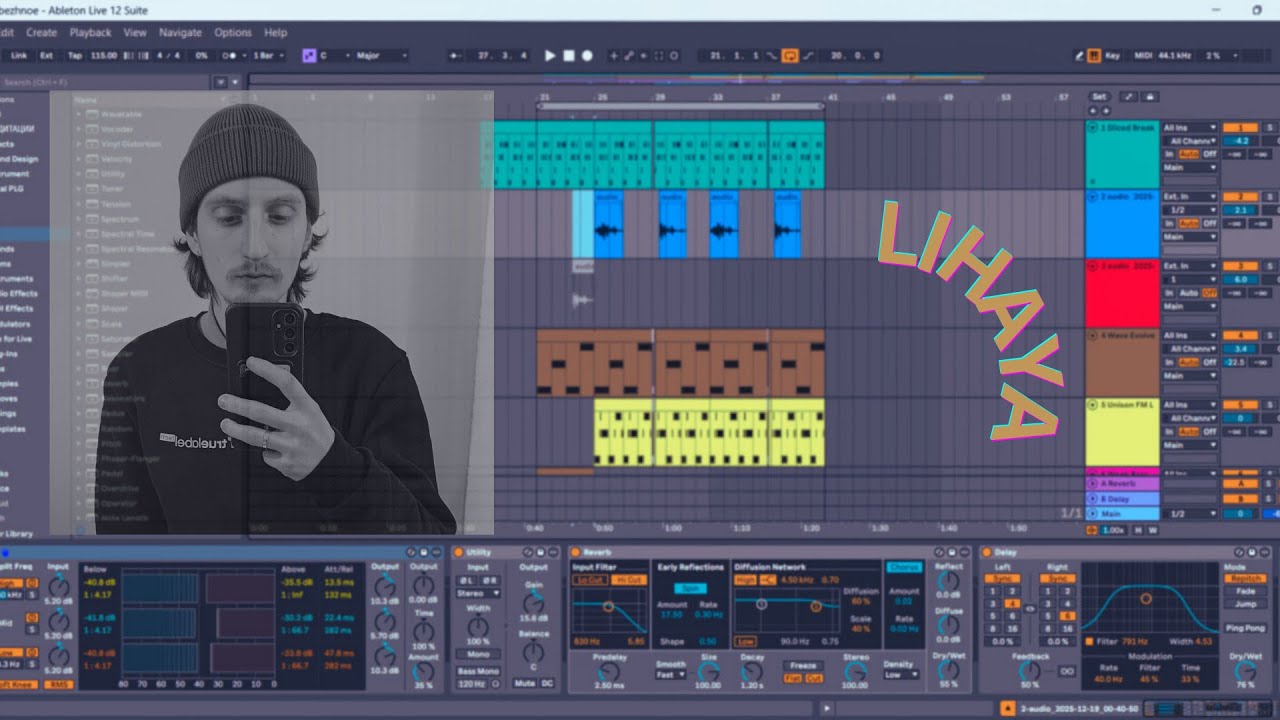The width and height of the screenshot is (1280, 720).
Task: Toggle the Reverb Freeze button
Action: pos(802,665)
